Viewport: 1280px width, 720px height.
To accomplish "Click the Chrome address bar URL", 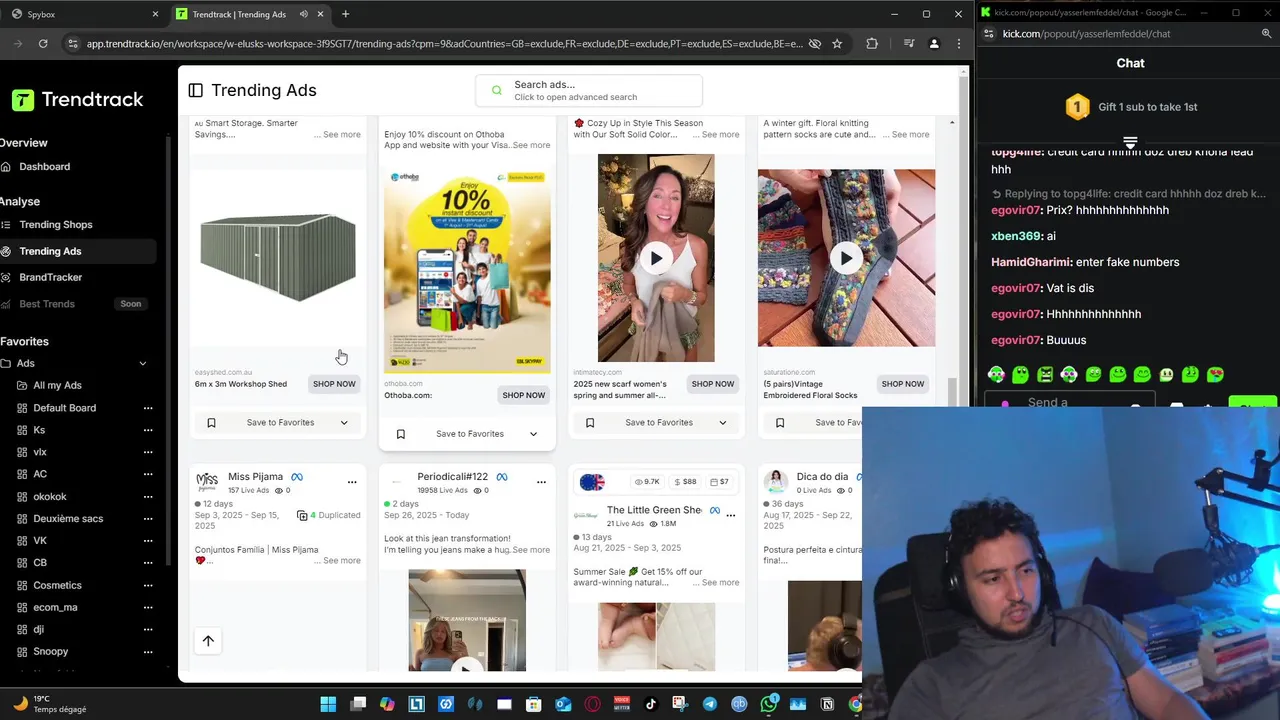I will (x=444, y=44).
